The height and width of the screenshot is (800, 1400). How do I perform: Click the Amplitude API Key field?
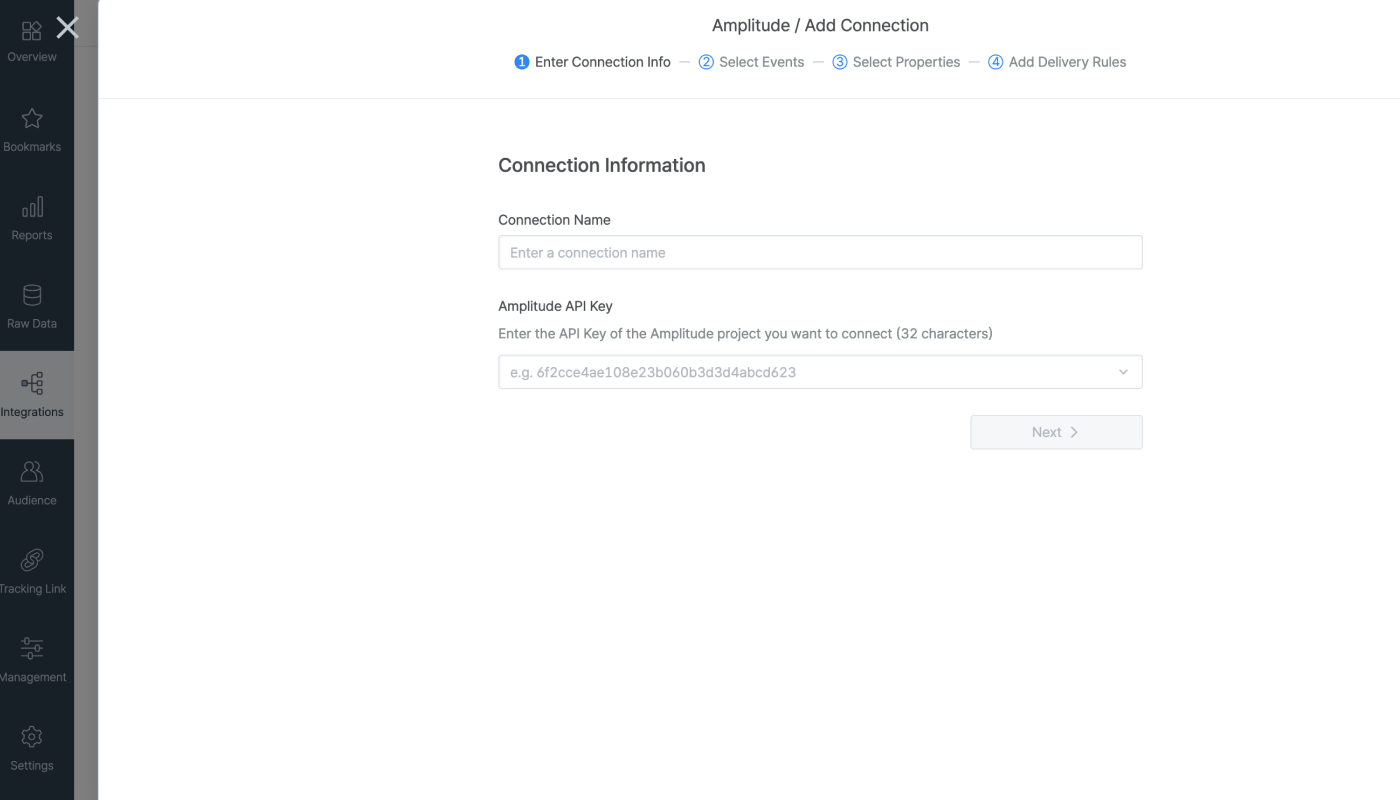[x=820, y=372]
